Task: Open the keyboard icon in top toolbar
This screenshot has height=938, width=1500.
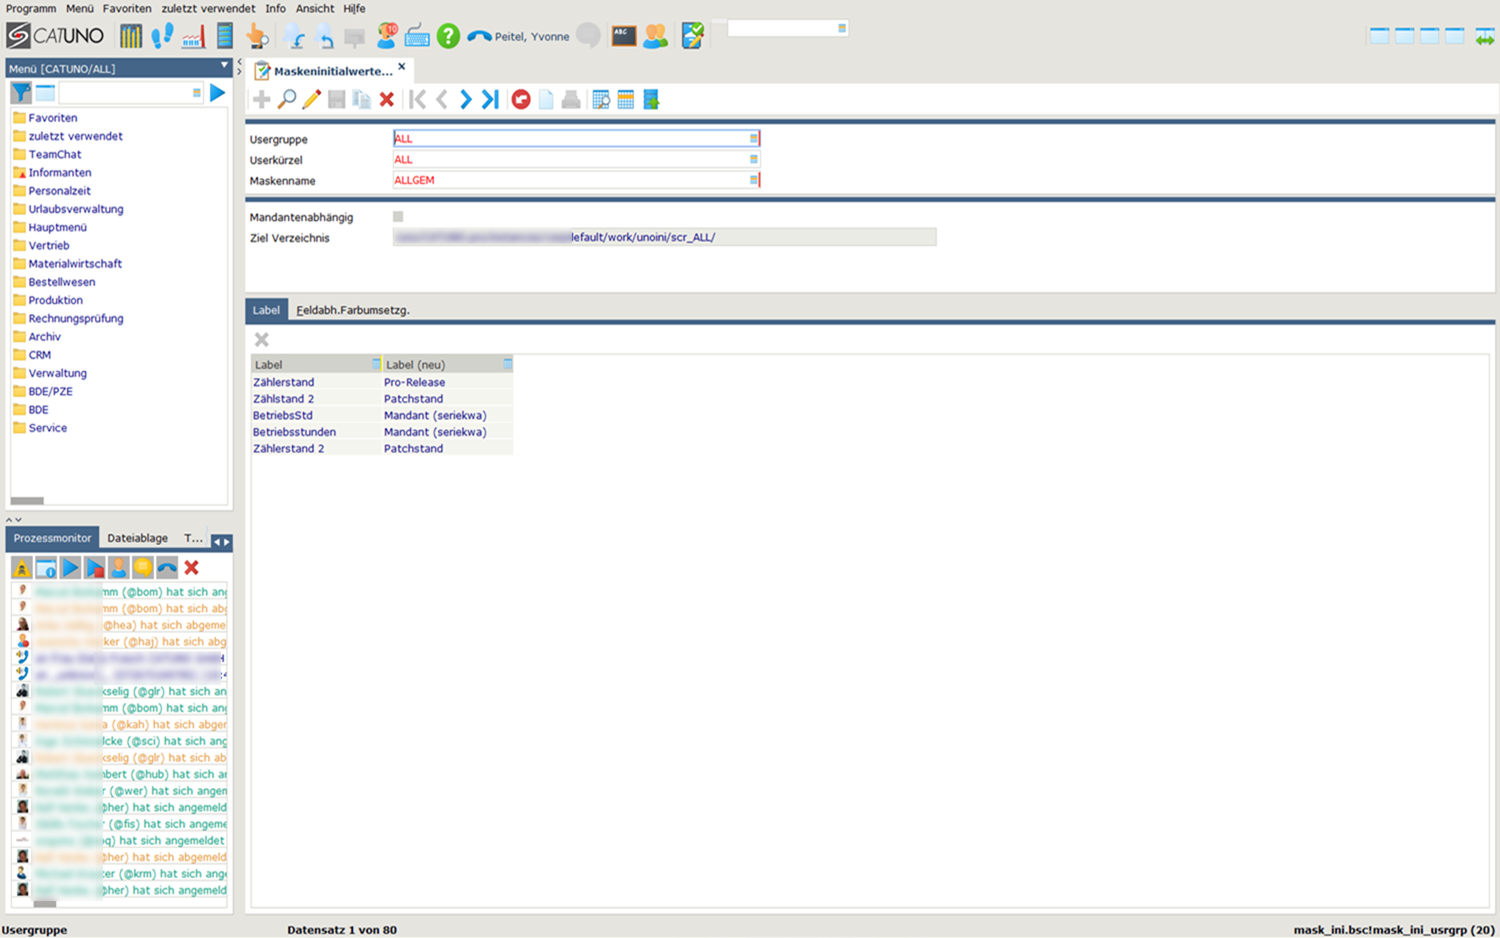Action: point(417,36)
